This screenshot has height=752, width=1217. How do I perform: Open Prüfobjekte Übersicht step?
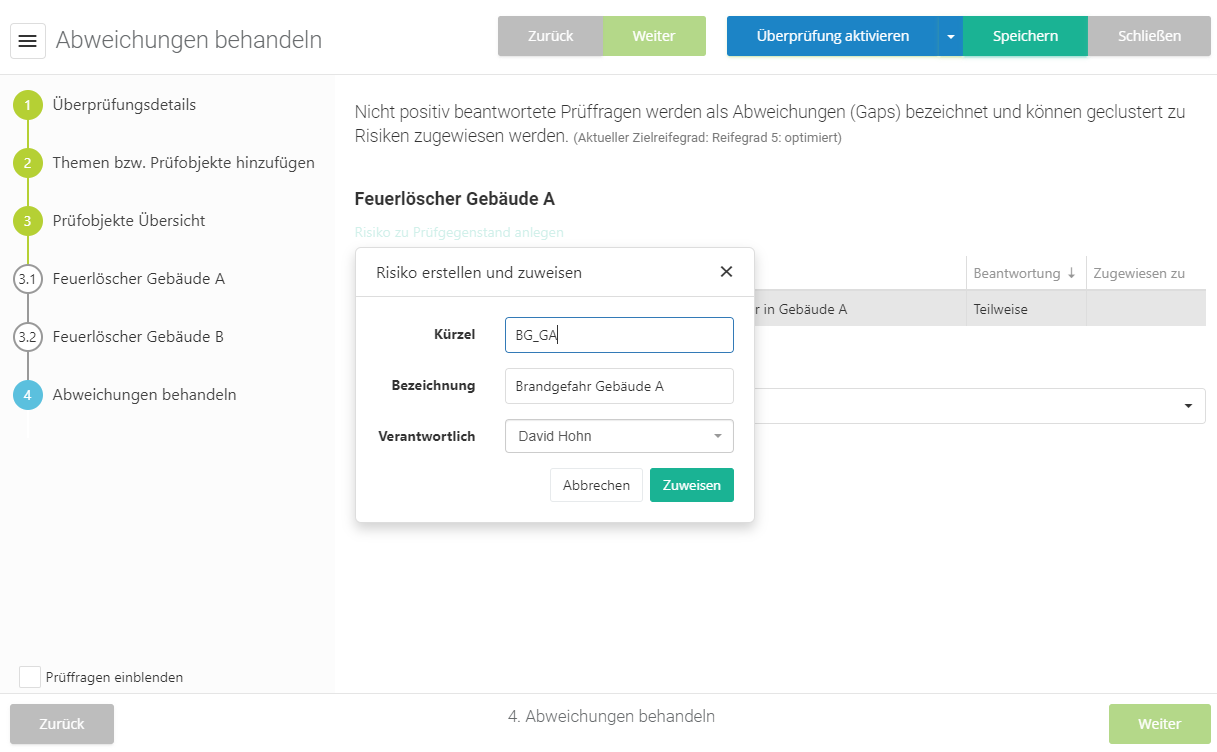click(129, 221)
